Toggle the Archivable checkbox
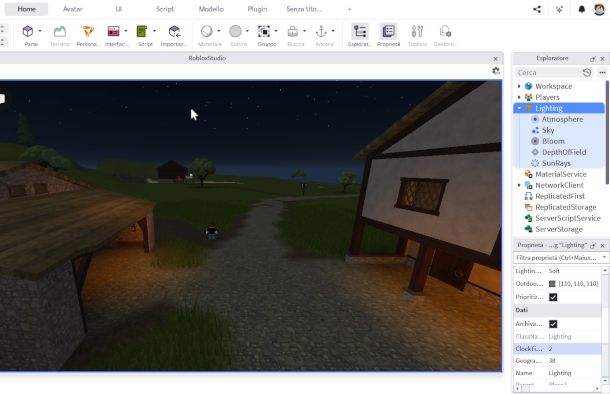This screenshot has width=610, height=394. coord(553,324)
